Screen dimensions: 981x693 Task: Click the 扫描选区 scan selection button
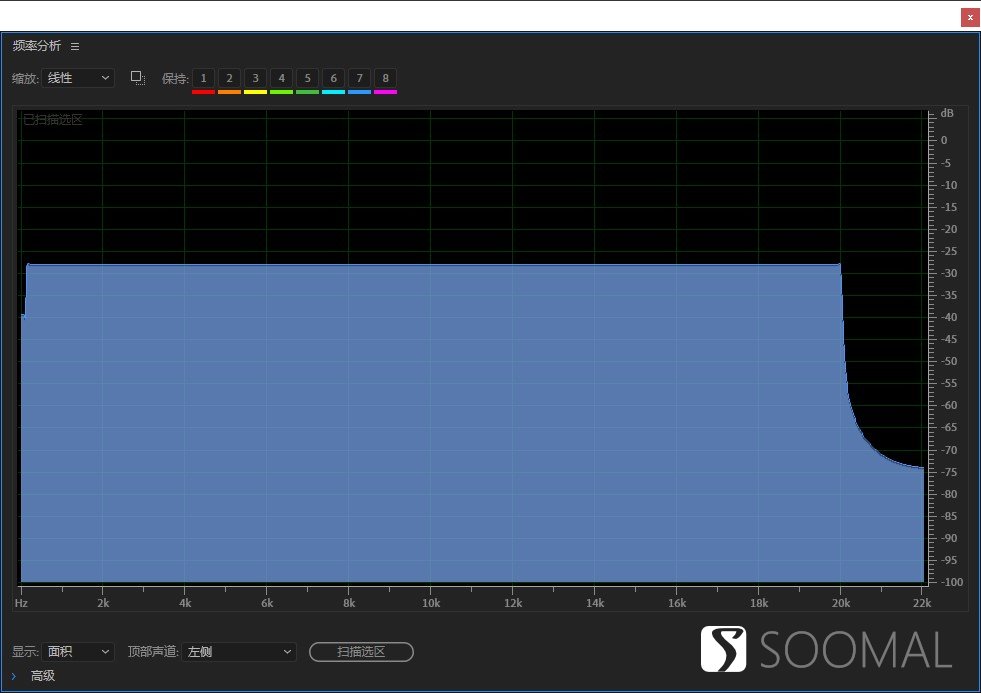pyautogui.click(x=361, y=652)
